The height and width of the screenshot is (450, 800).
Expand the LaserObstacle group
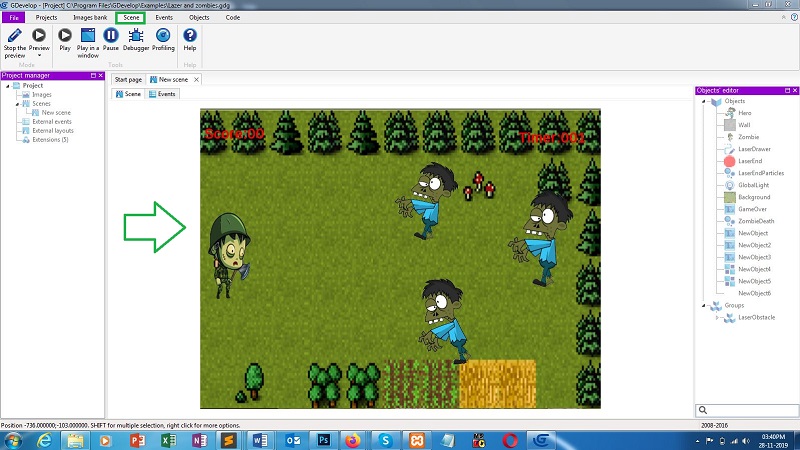[x=717, y=317]
